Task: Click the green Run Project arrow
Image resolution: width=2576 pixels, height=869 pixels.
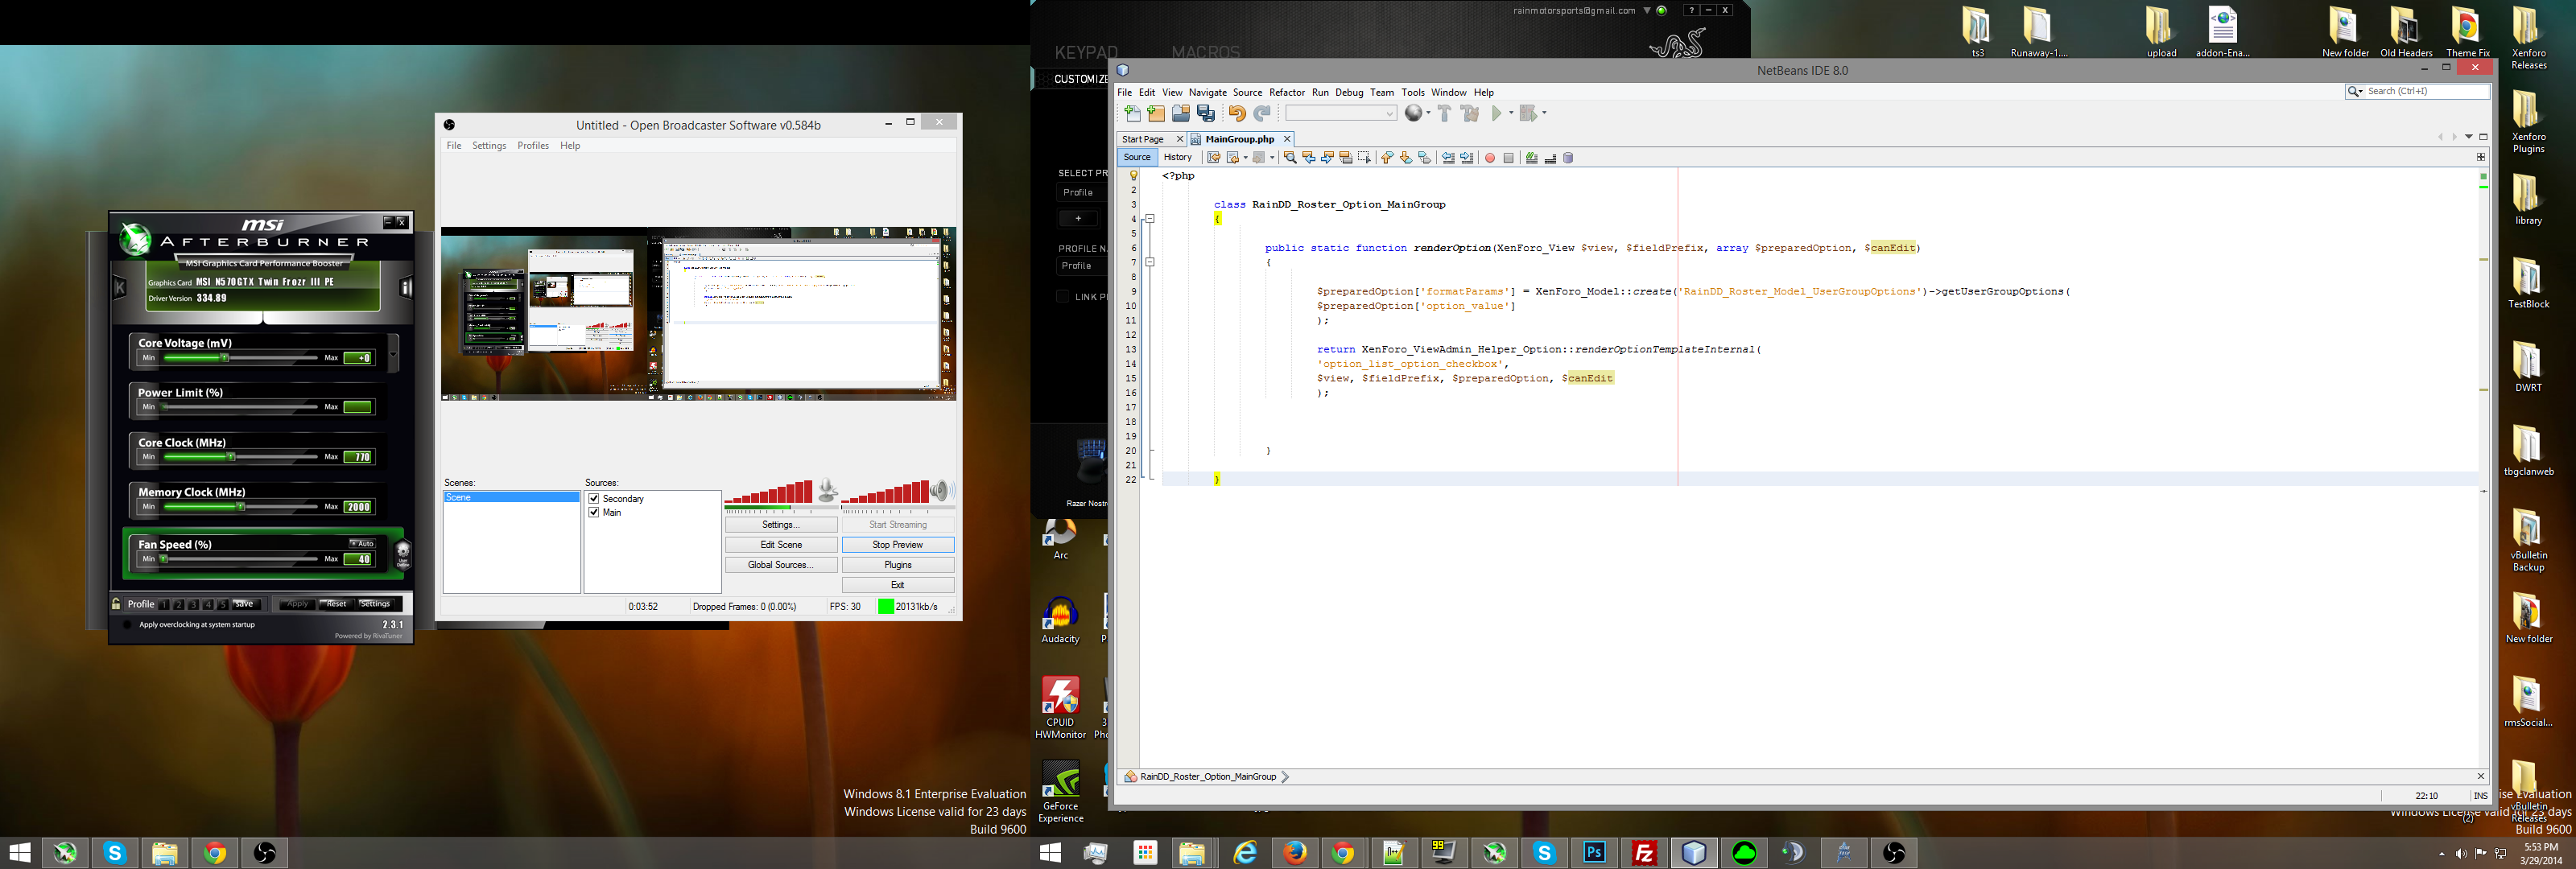Action: (1497, 114)
